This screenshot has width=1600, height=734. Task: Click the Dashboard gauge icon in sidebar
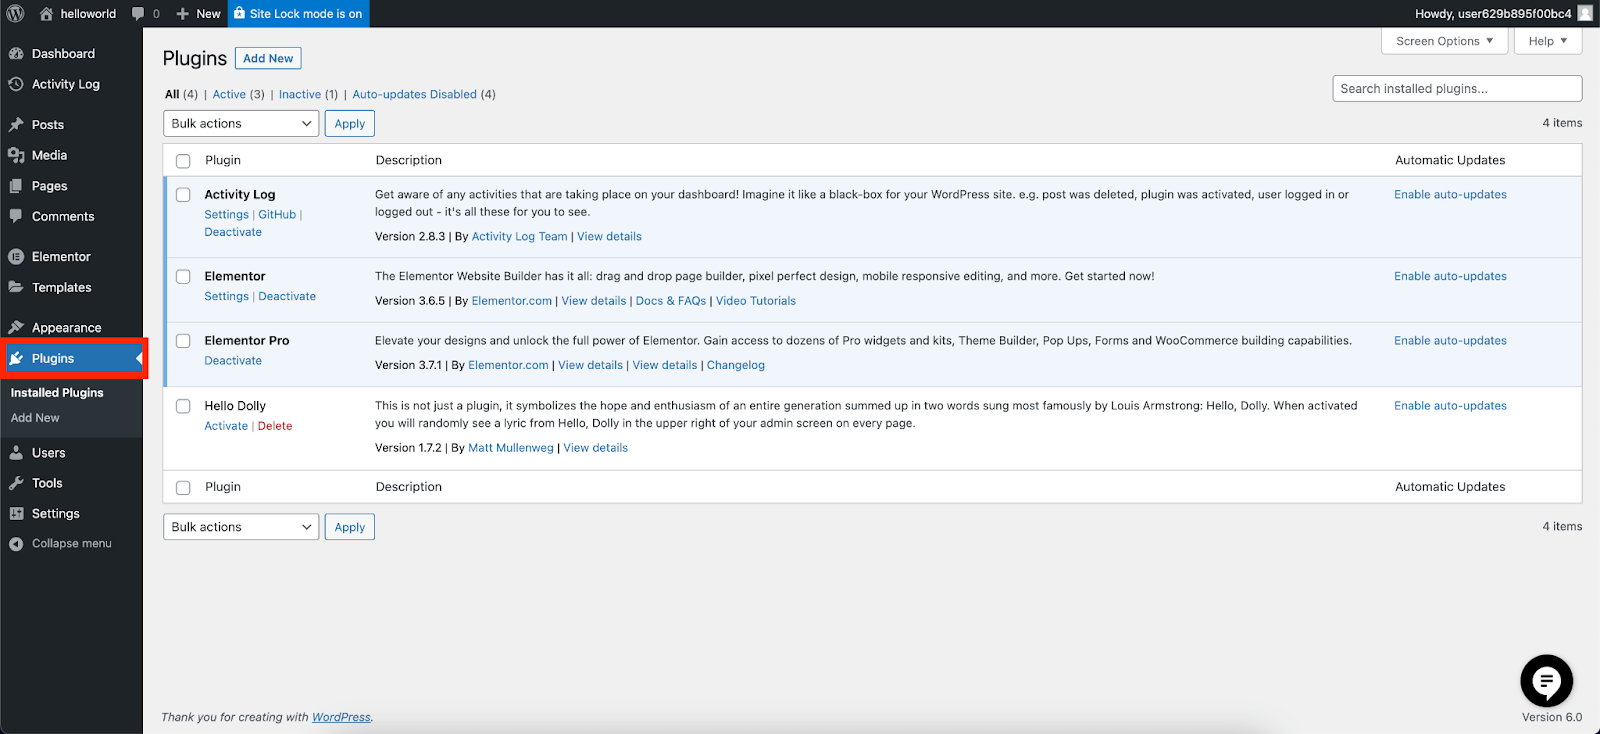coord(16,54)
